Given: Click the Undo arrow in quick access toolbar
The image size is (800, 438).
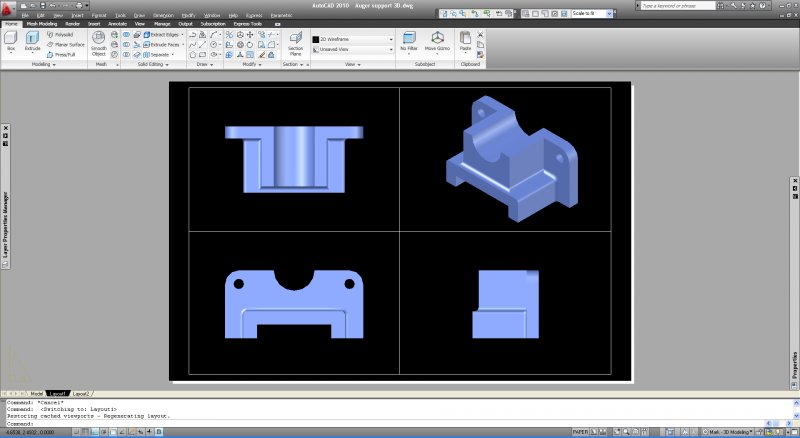Looking at the screenshot, I should click(52, 6).
